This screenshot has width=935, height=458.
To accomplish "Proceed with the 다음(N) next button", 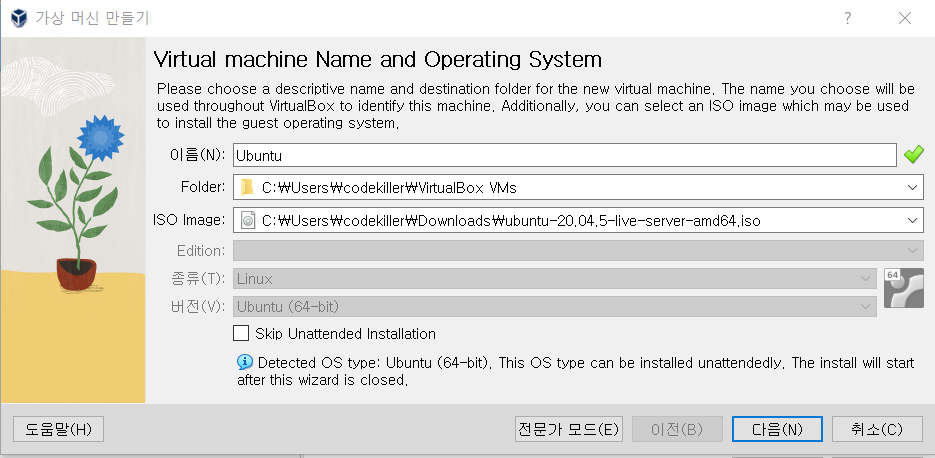I will click(778, 429).
